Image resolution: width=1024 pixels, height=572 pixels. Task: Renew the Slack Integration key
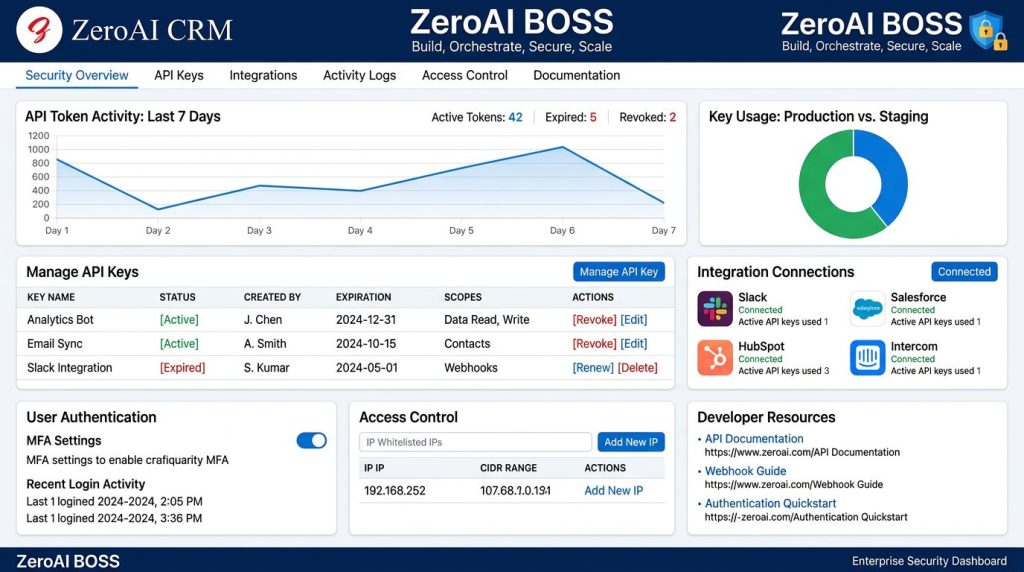pos(593,368)
